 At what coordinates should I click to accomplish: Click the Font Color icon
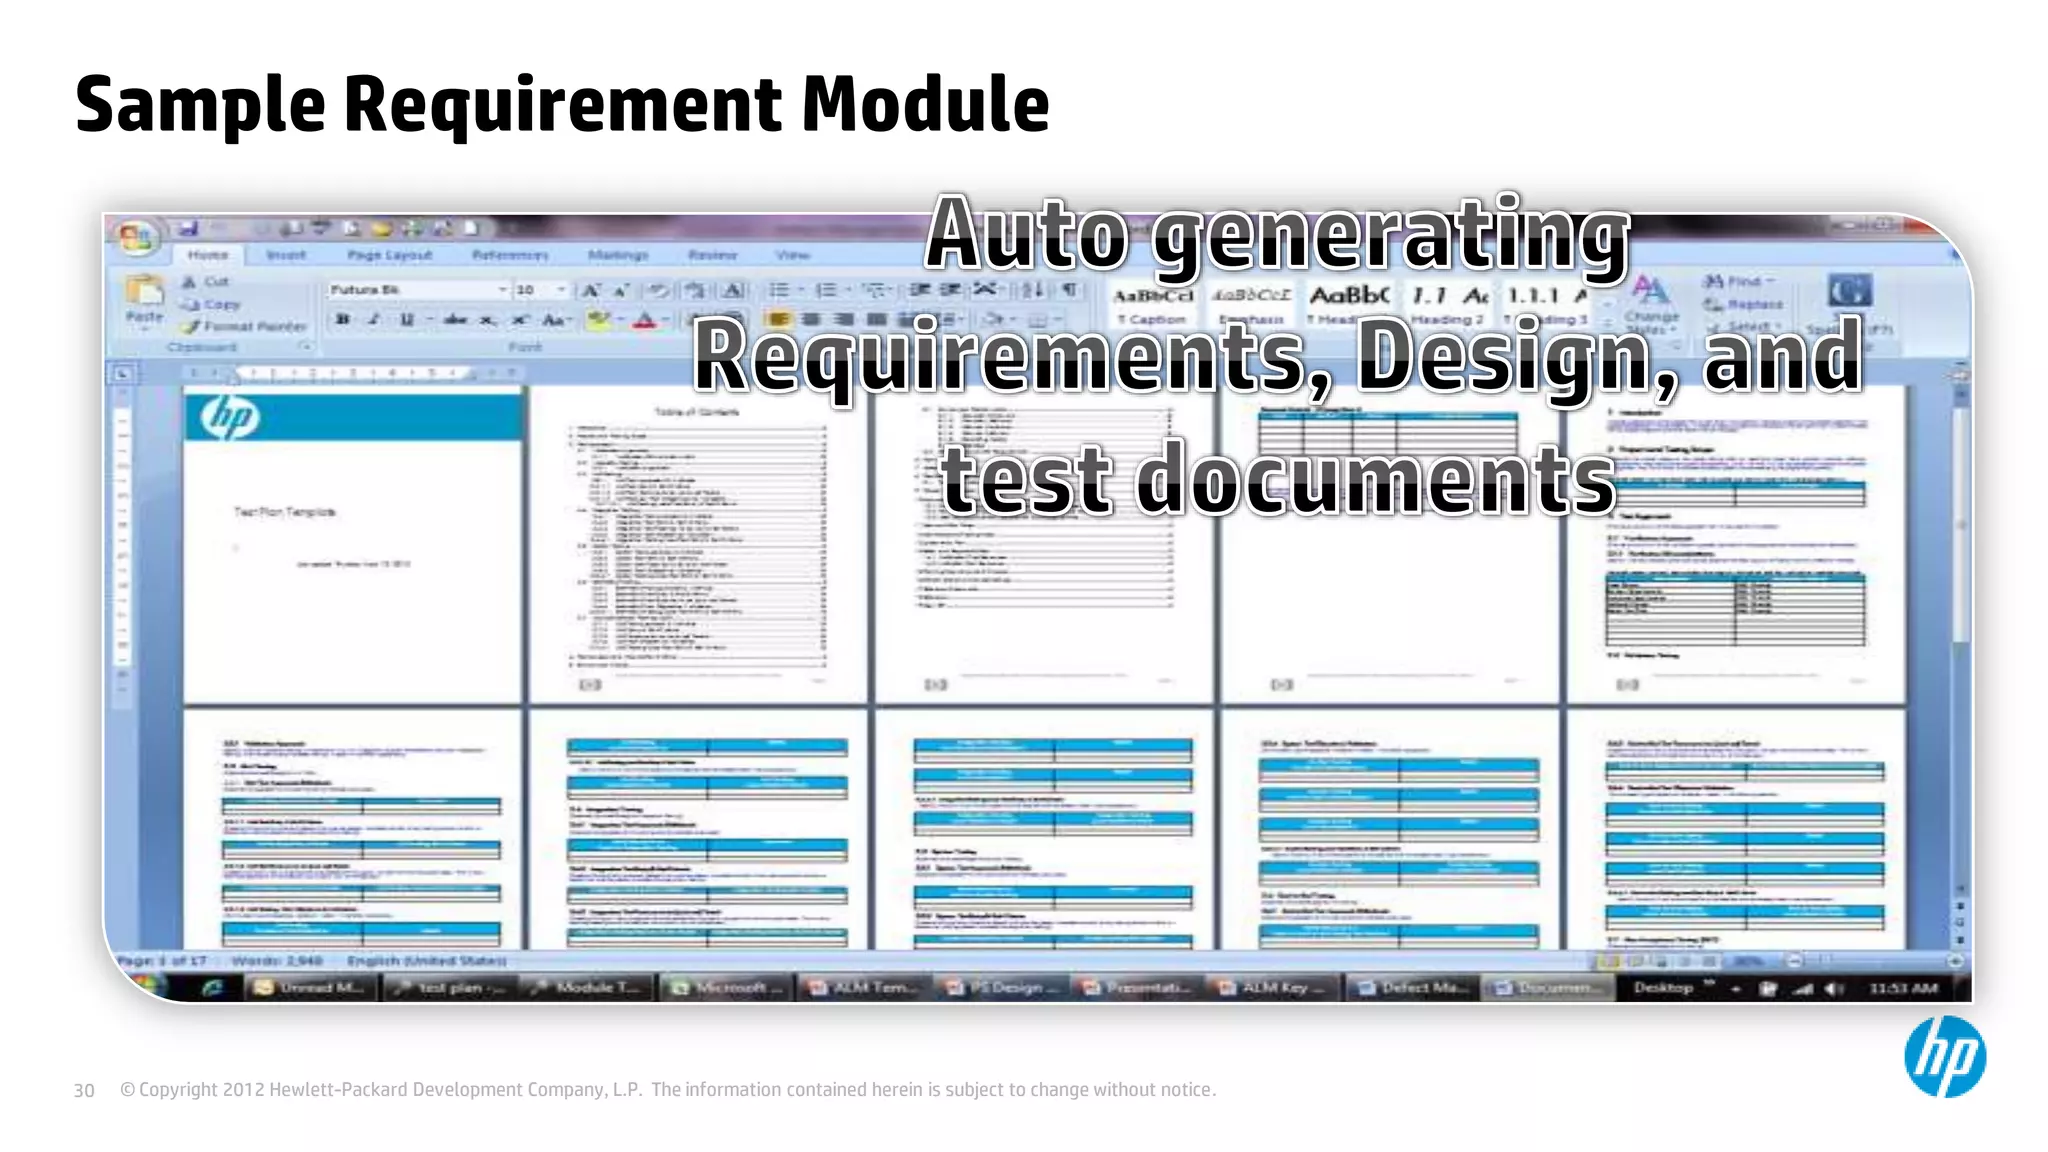(x=645, y=320)
